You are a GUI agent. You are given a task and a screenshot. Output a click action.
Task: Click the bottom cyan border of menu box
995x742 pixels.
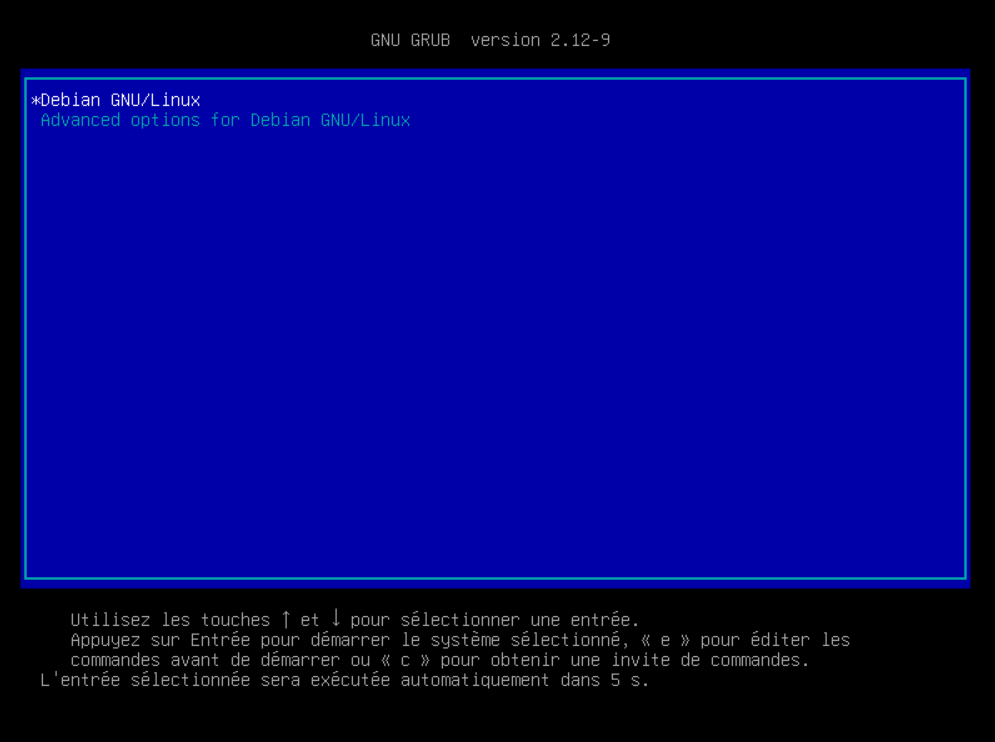coord(495,578)
